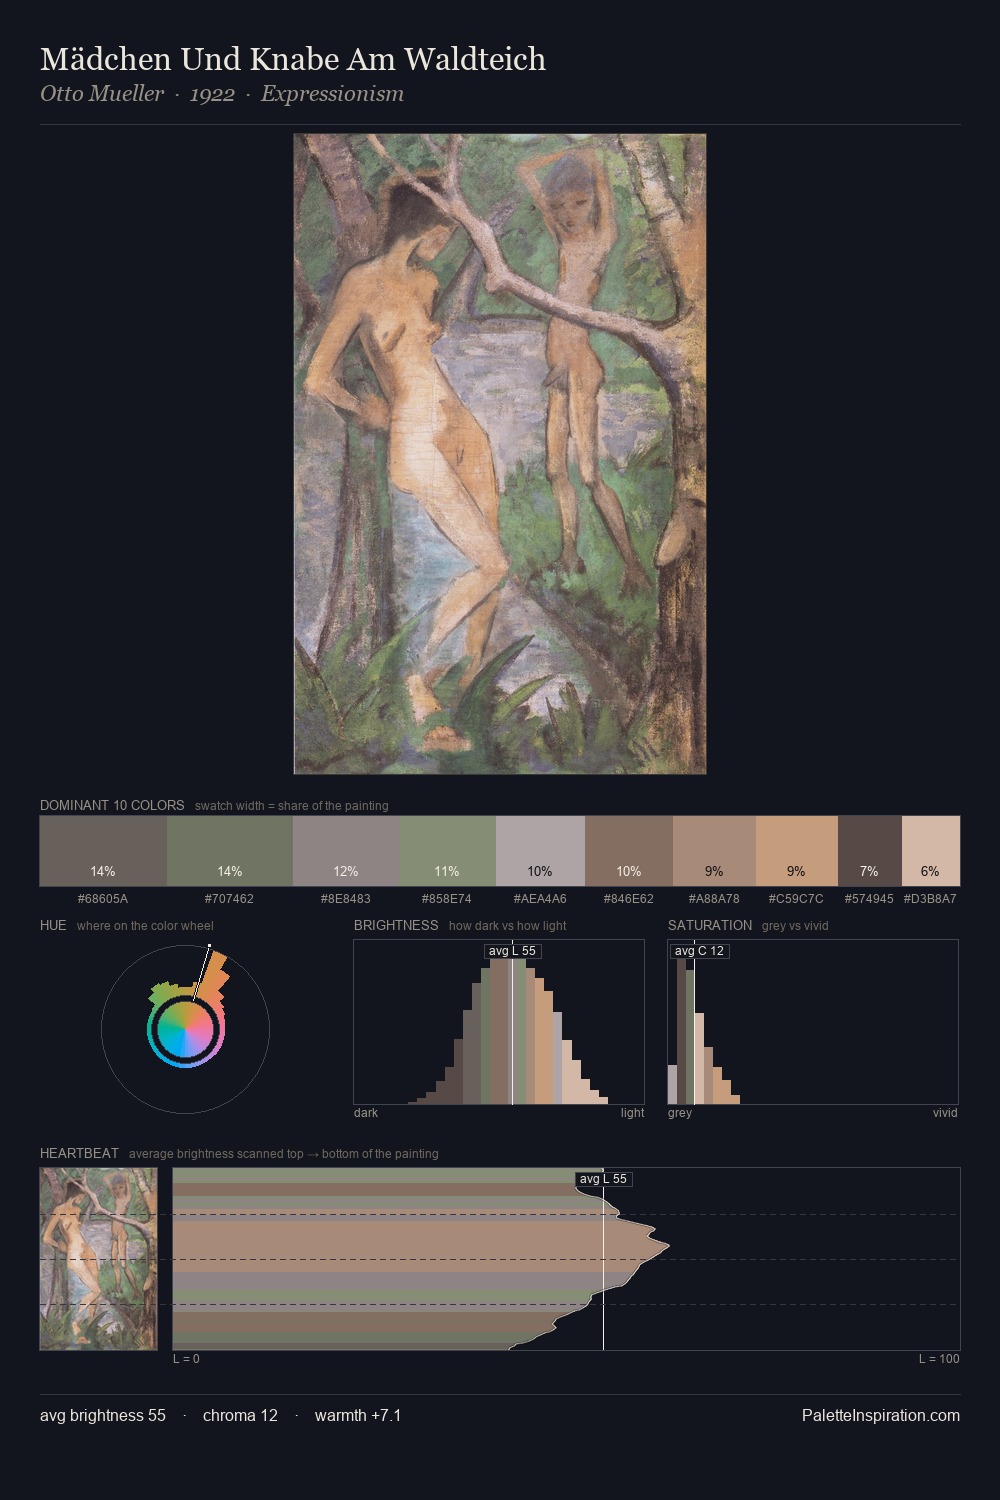
Task: Click the title Mädchen Und Knabe Am Waldteich
Action: point(293,59)
